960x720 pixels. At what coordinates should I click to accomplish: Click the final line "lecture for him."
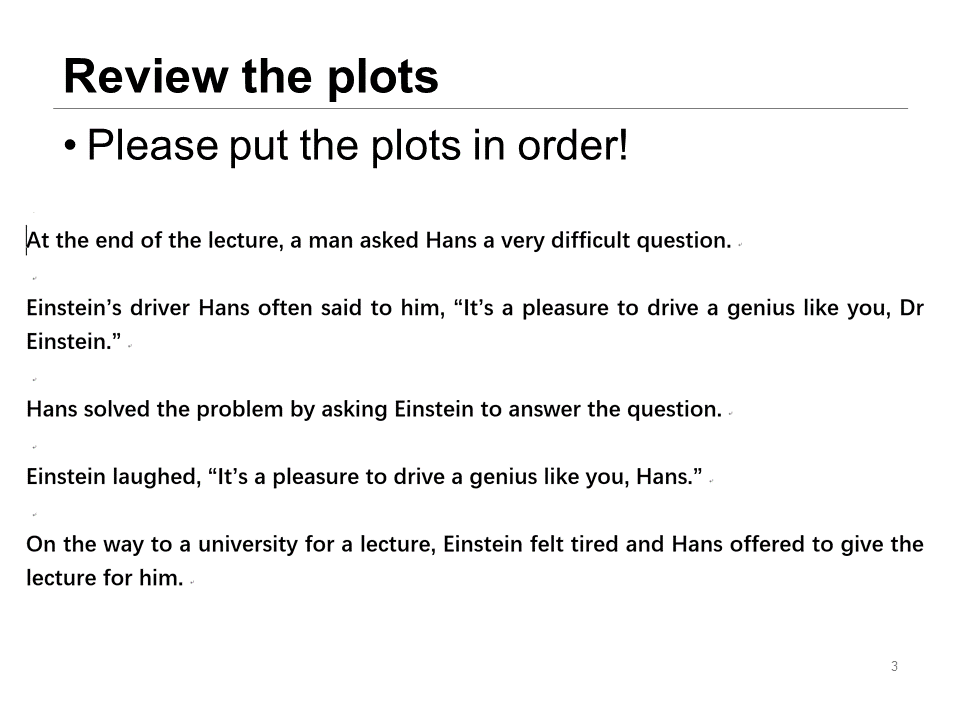(x=104, y=579)
